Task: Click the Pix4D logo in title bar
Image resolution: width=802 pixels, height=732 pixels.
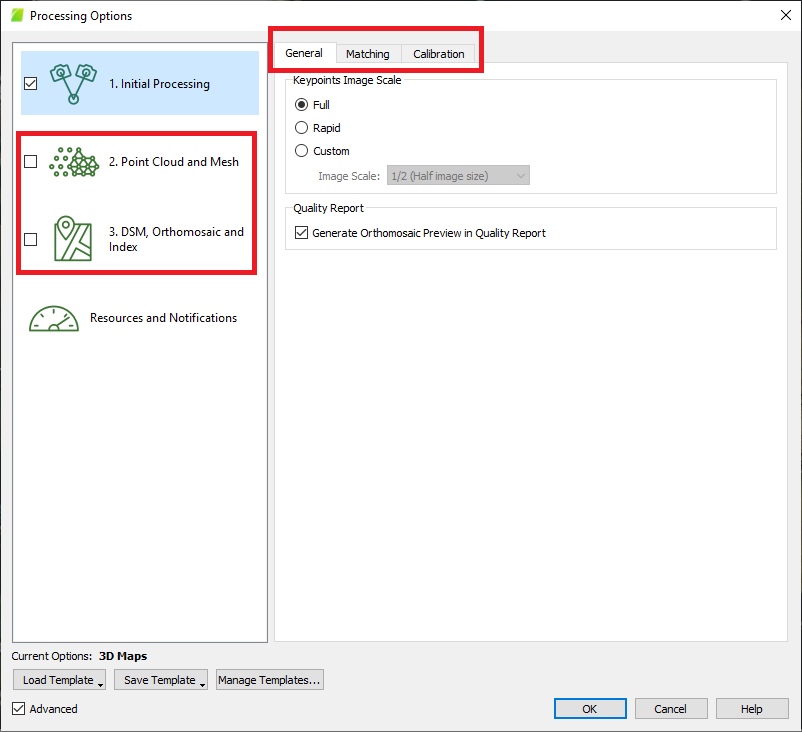Action: pyautogui.click(x=16, y=16)
